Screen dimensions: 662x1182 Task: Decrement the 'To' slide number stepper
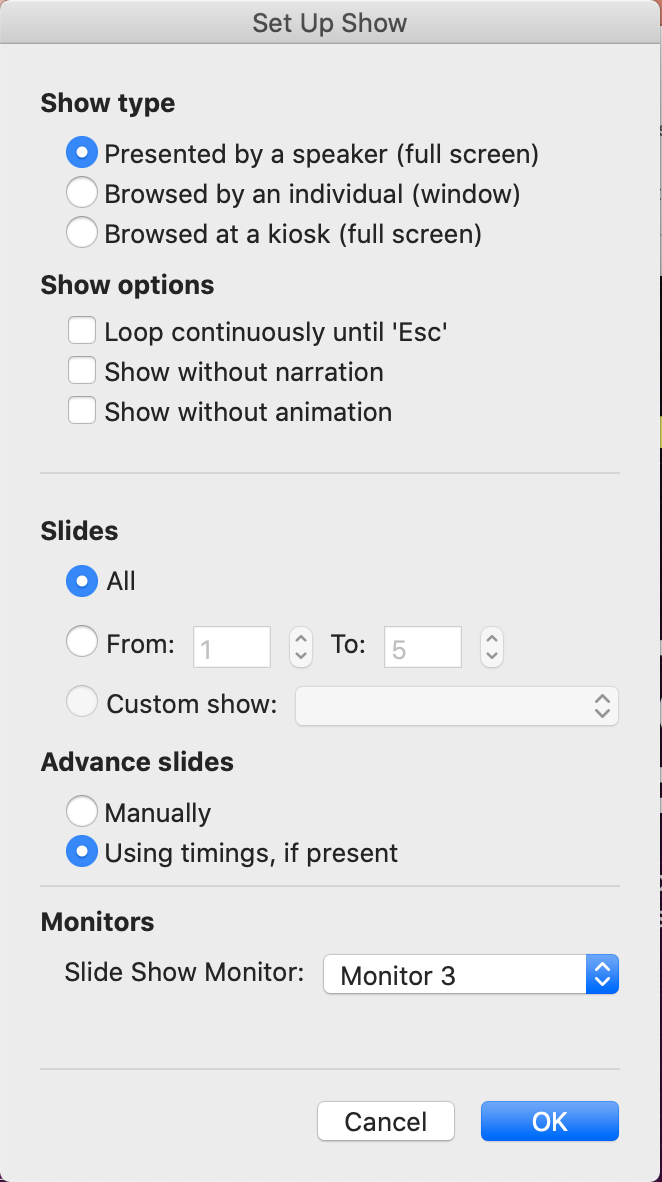491,656
